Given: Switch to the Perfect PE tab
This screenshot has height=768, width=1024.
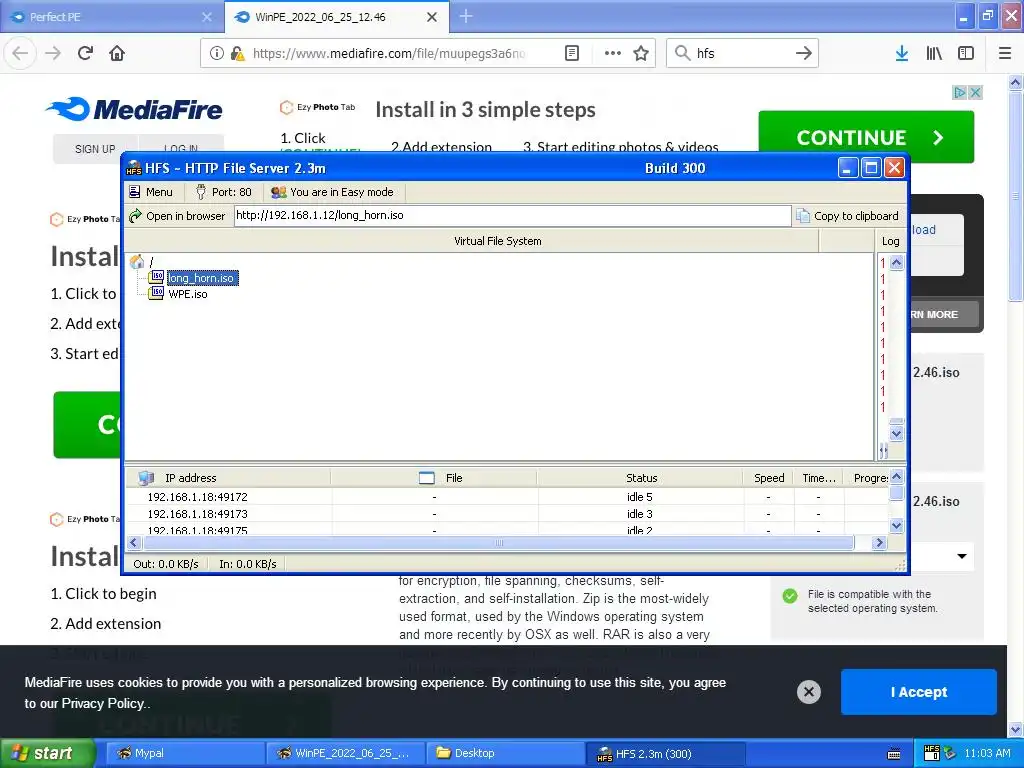Looking at the screenshot, I should [111, 17].
